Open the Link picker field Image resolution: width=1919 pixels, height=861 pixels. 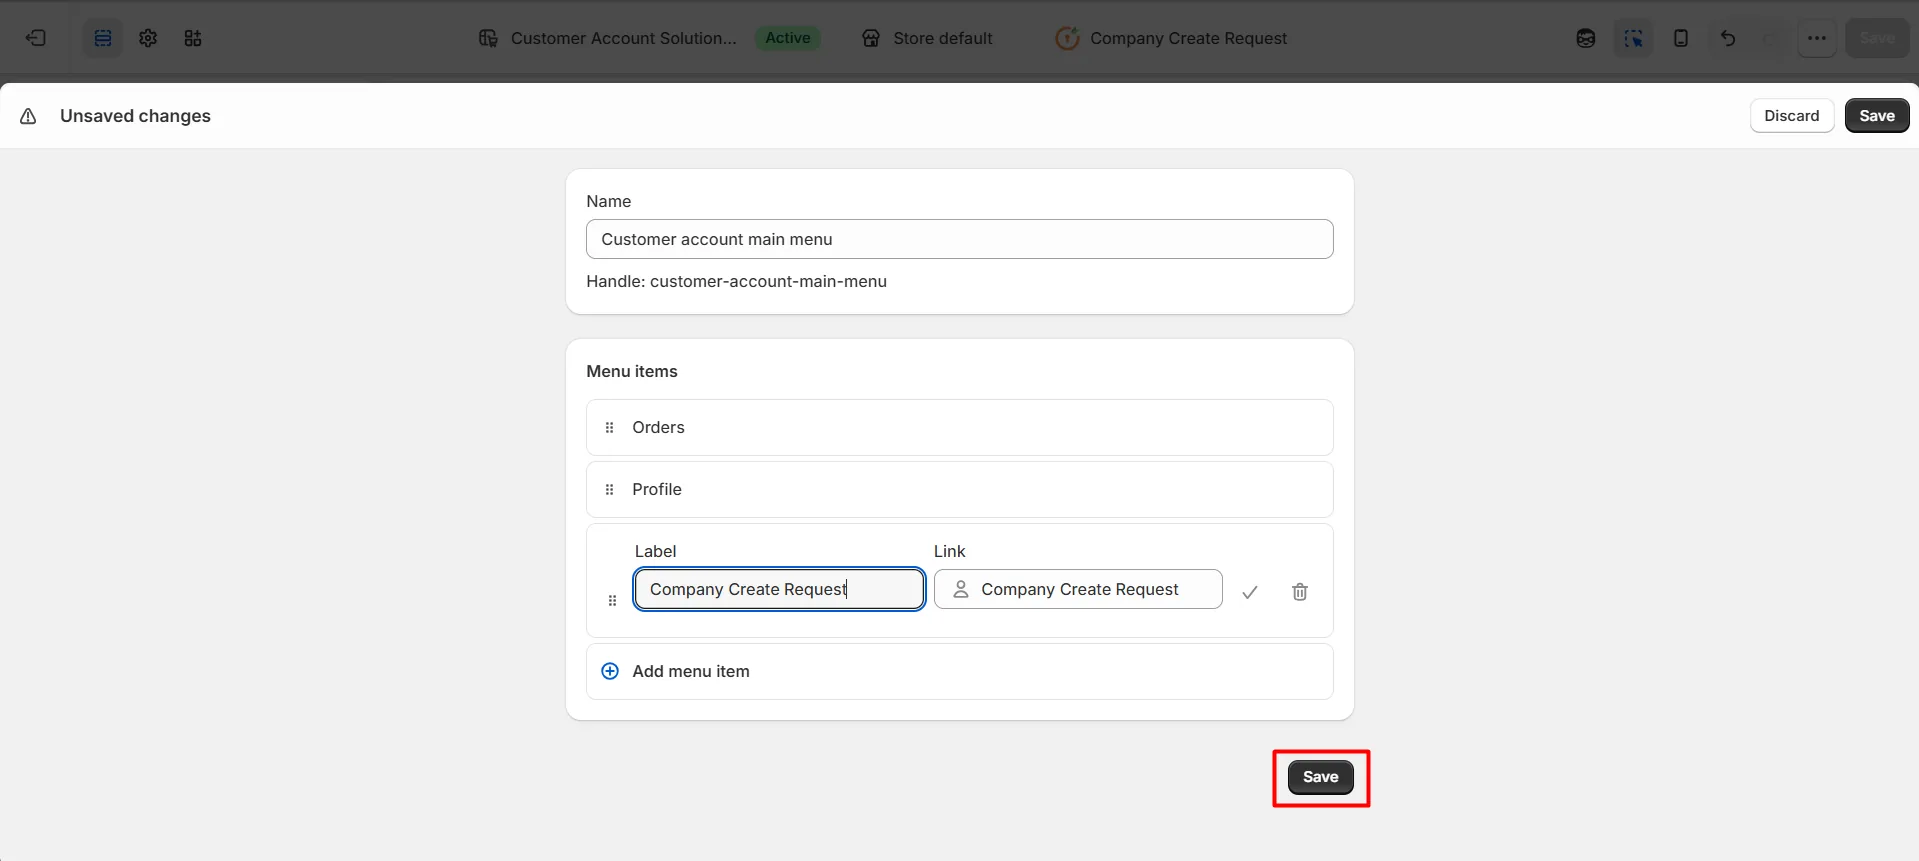click(1078, 589)
